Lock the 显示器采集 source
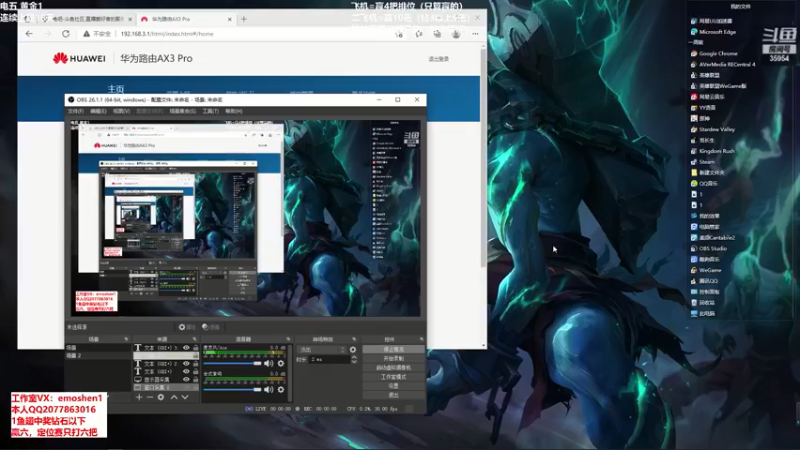The height and width of the screenshot is (450, 800). 195,380
